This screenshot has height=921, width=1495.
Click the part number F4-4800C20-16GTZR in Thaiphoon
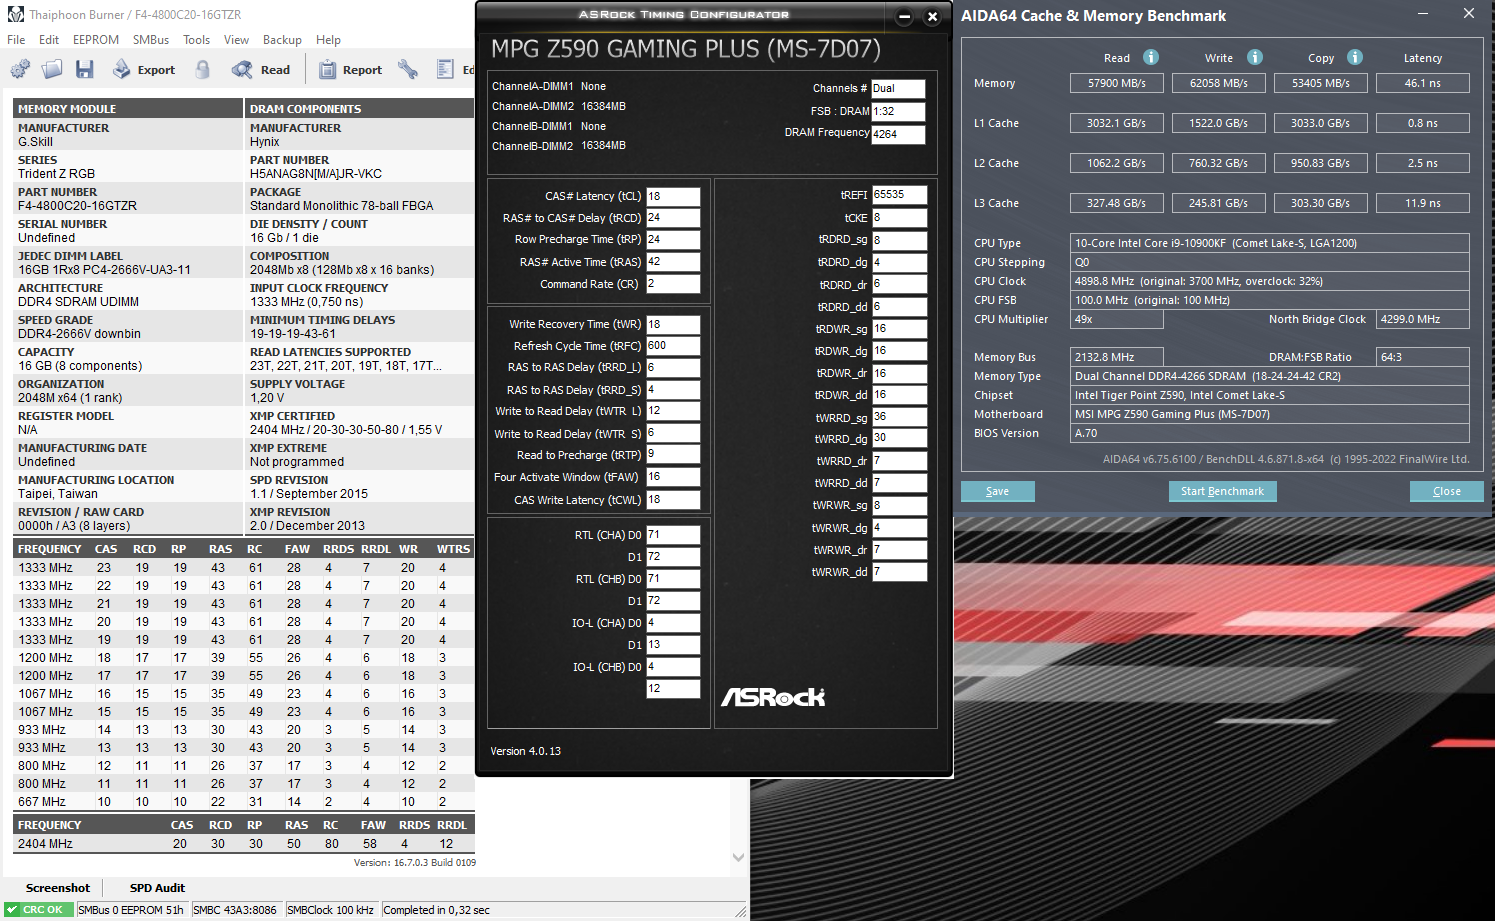(x=77, y=206)
